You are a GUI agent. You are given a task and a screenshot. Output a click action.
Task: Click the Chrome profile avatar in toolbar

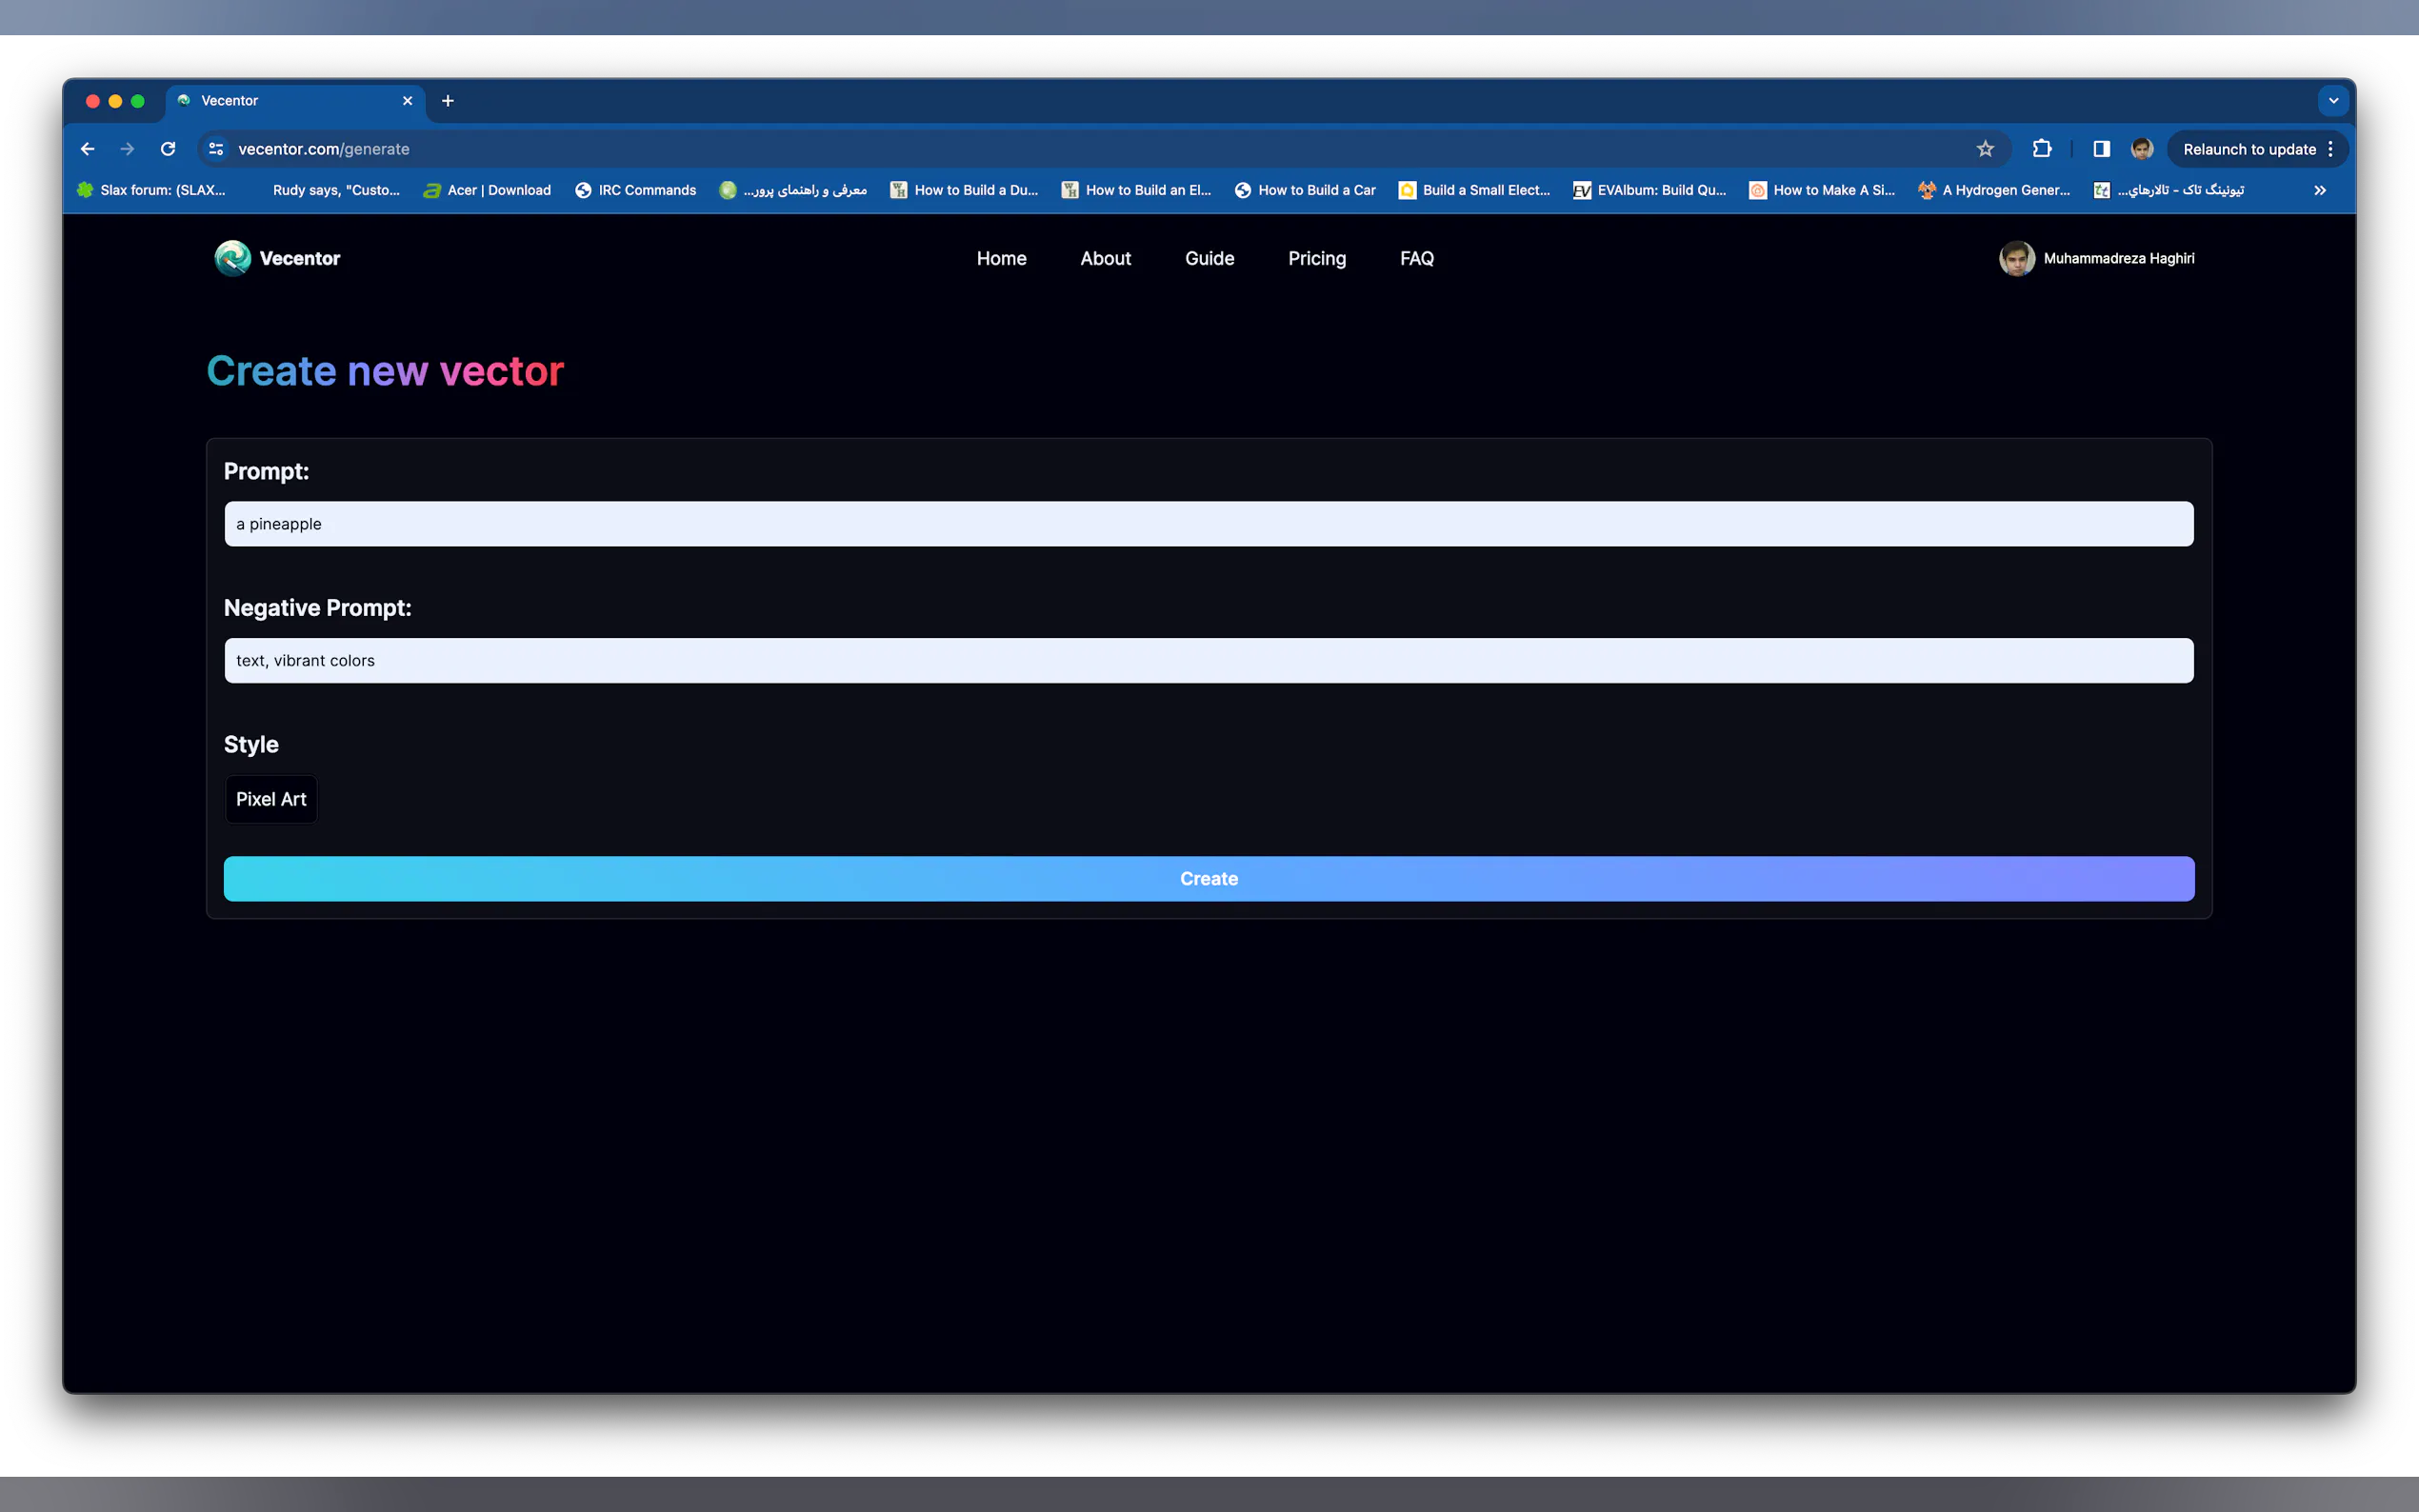click(x=2142, y=149)
